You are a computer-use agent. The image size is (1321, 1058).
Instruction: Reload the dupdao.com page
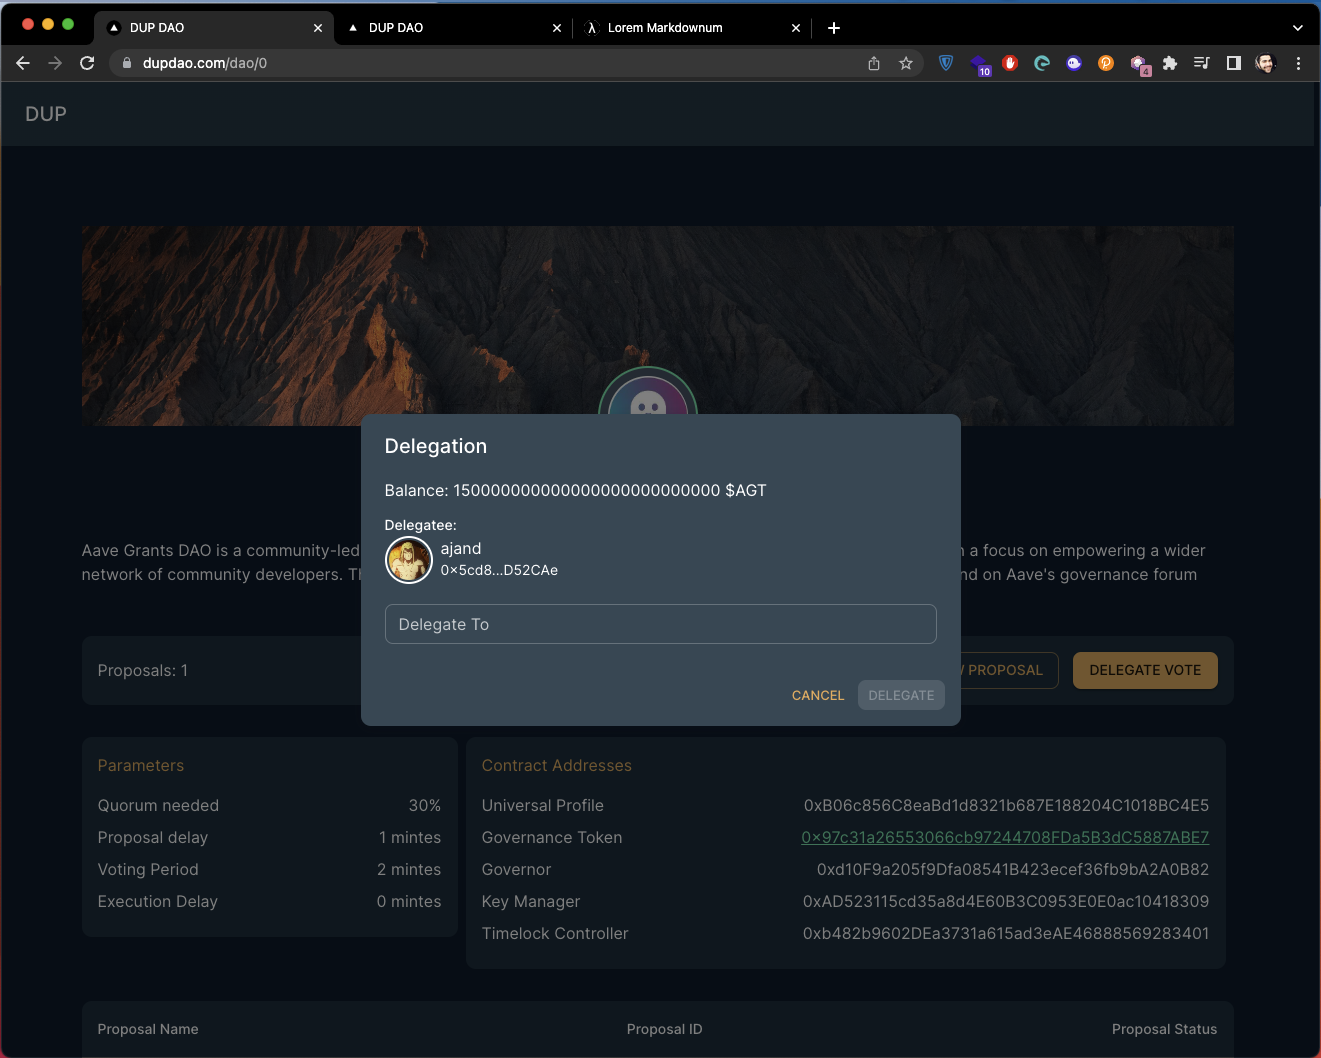click(x=87, y=63)
